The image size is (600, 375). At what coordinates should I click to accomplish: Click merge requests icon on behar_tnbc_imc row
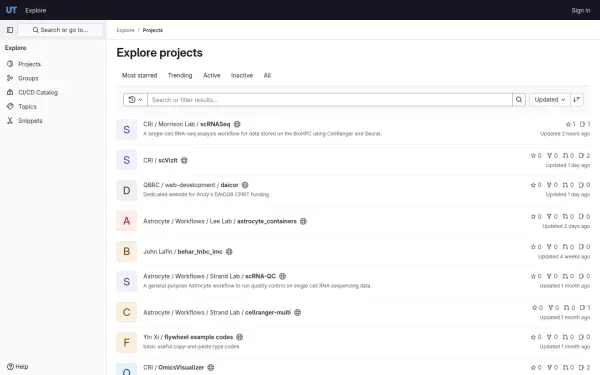click(x=565, y=247)
